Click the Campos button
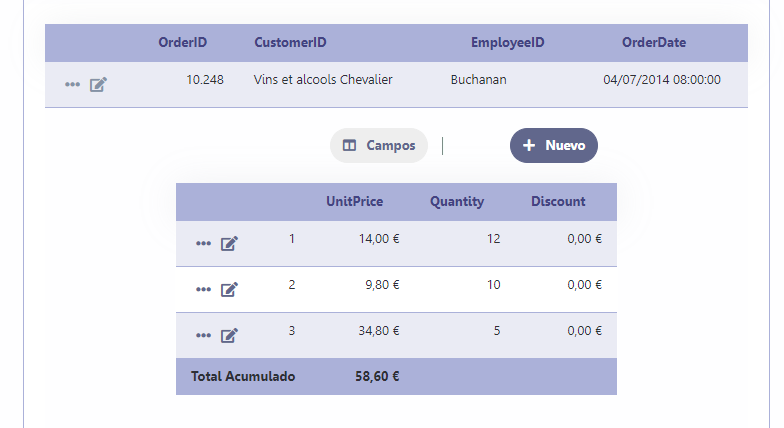Viewport: 784px width, 428px height. (x=379, y=145)
